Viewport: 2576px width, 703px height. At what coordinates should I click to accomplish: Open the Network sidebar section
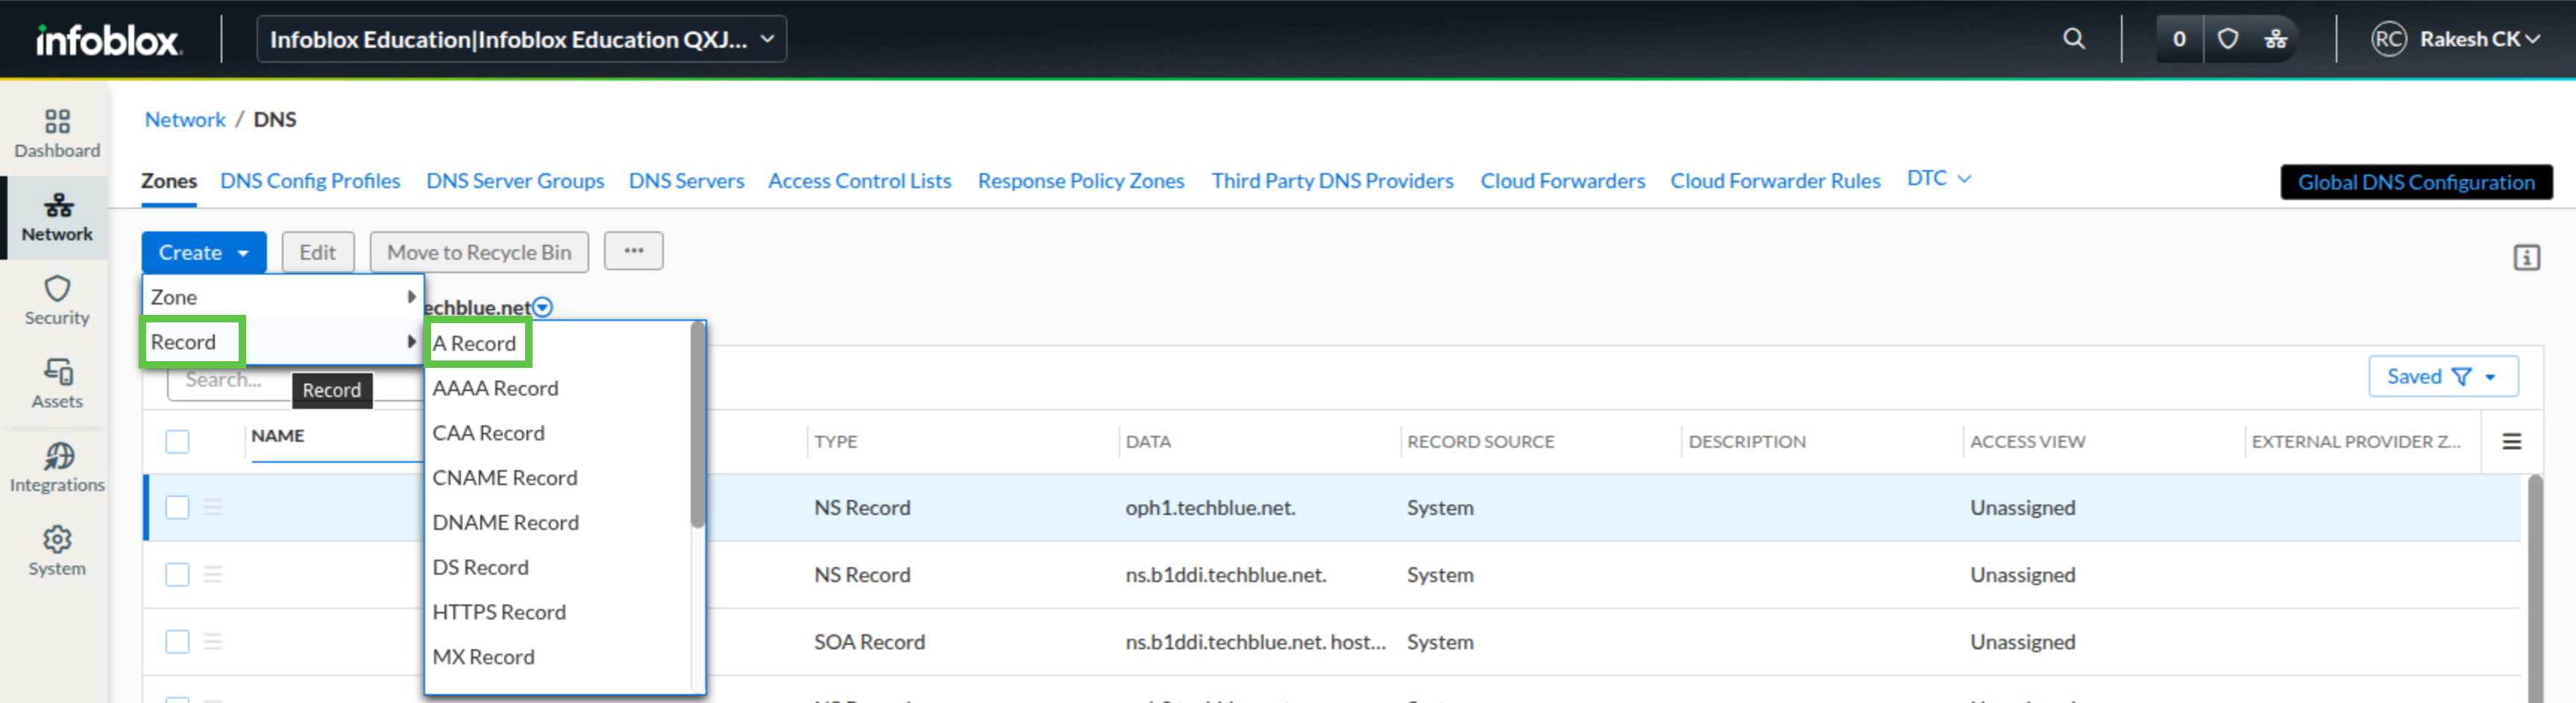click(57, 218)
